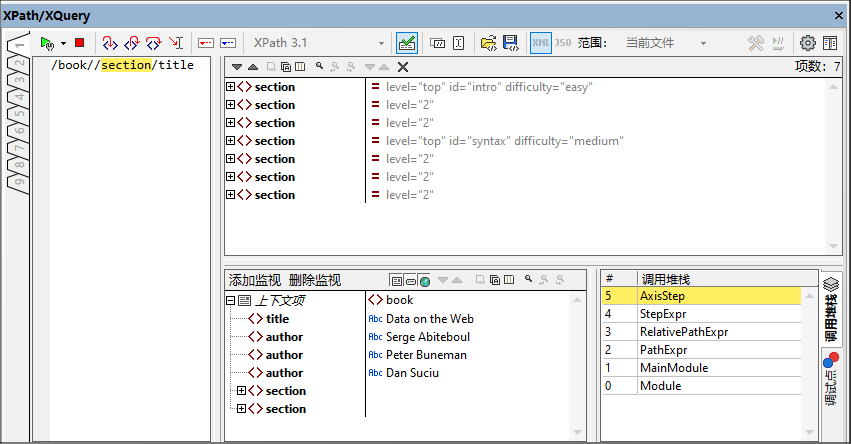
Task: Expand the section row with id="syntax"
Action: click(231, 141)
